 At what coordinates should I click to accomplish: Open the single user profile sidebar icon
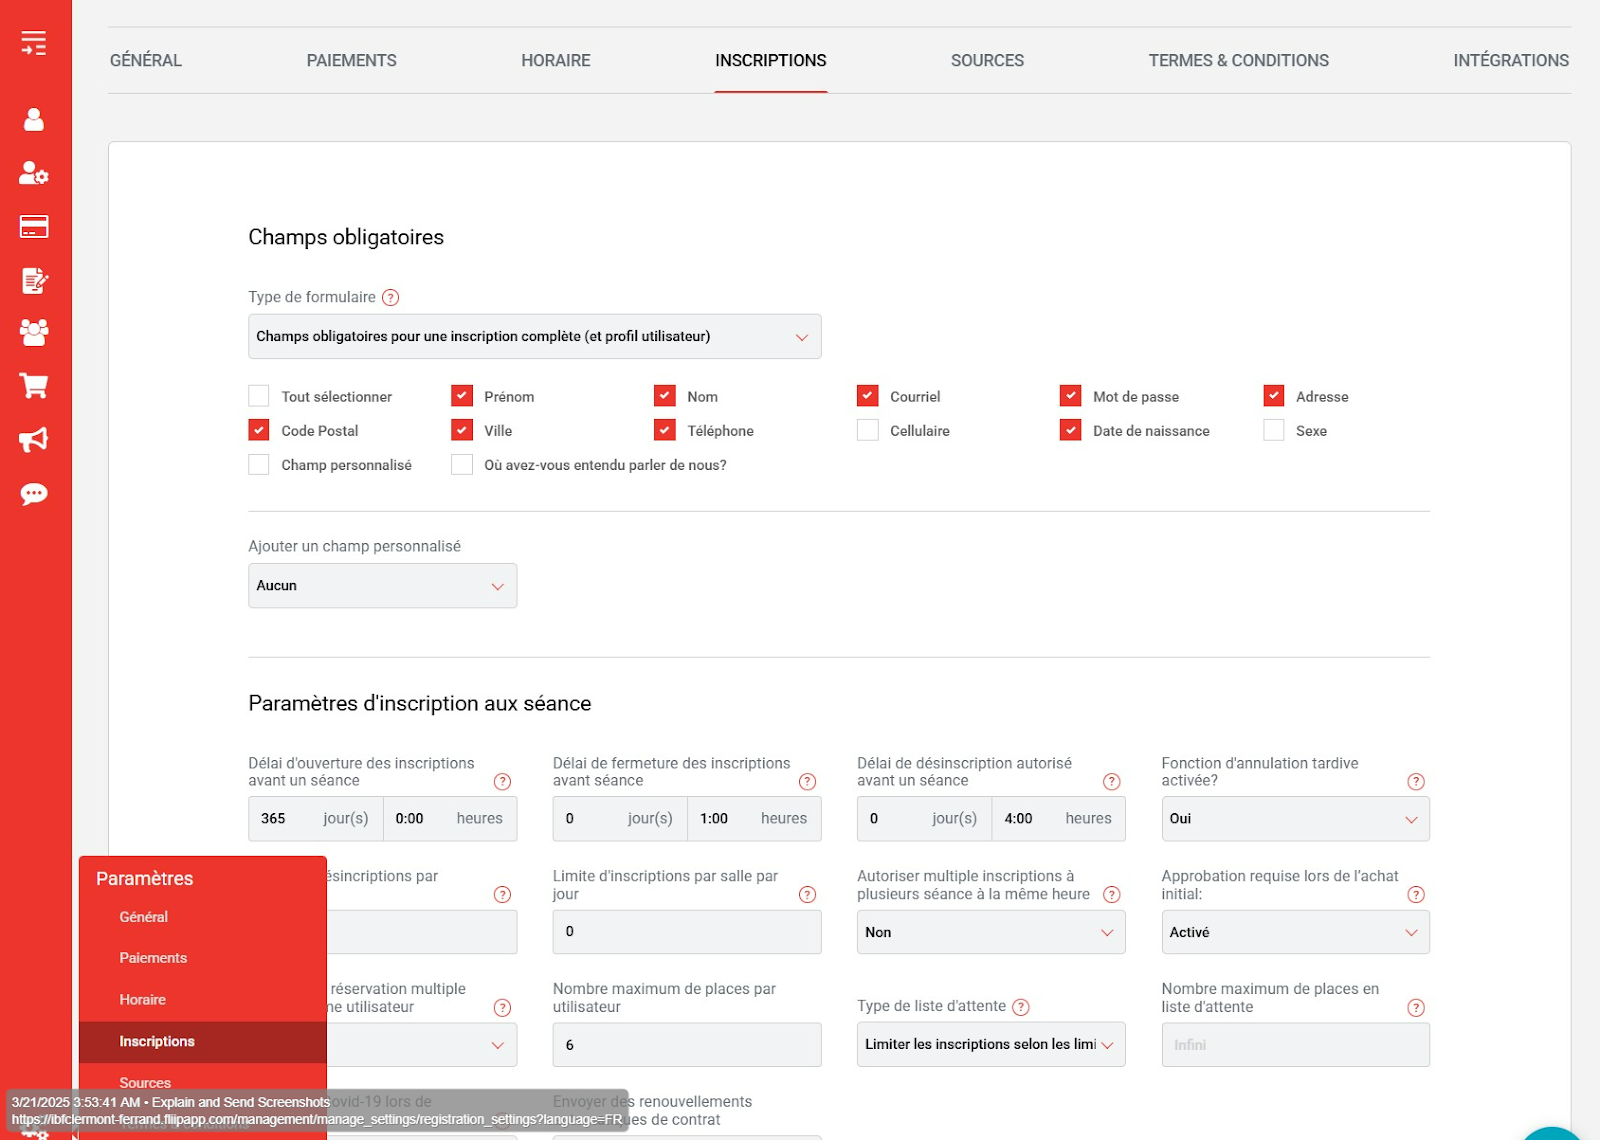tap(34, 120)
